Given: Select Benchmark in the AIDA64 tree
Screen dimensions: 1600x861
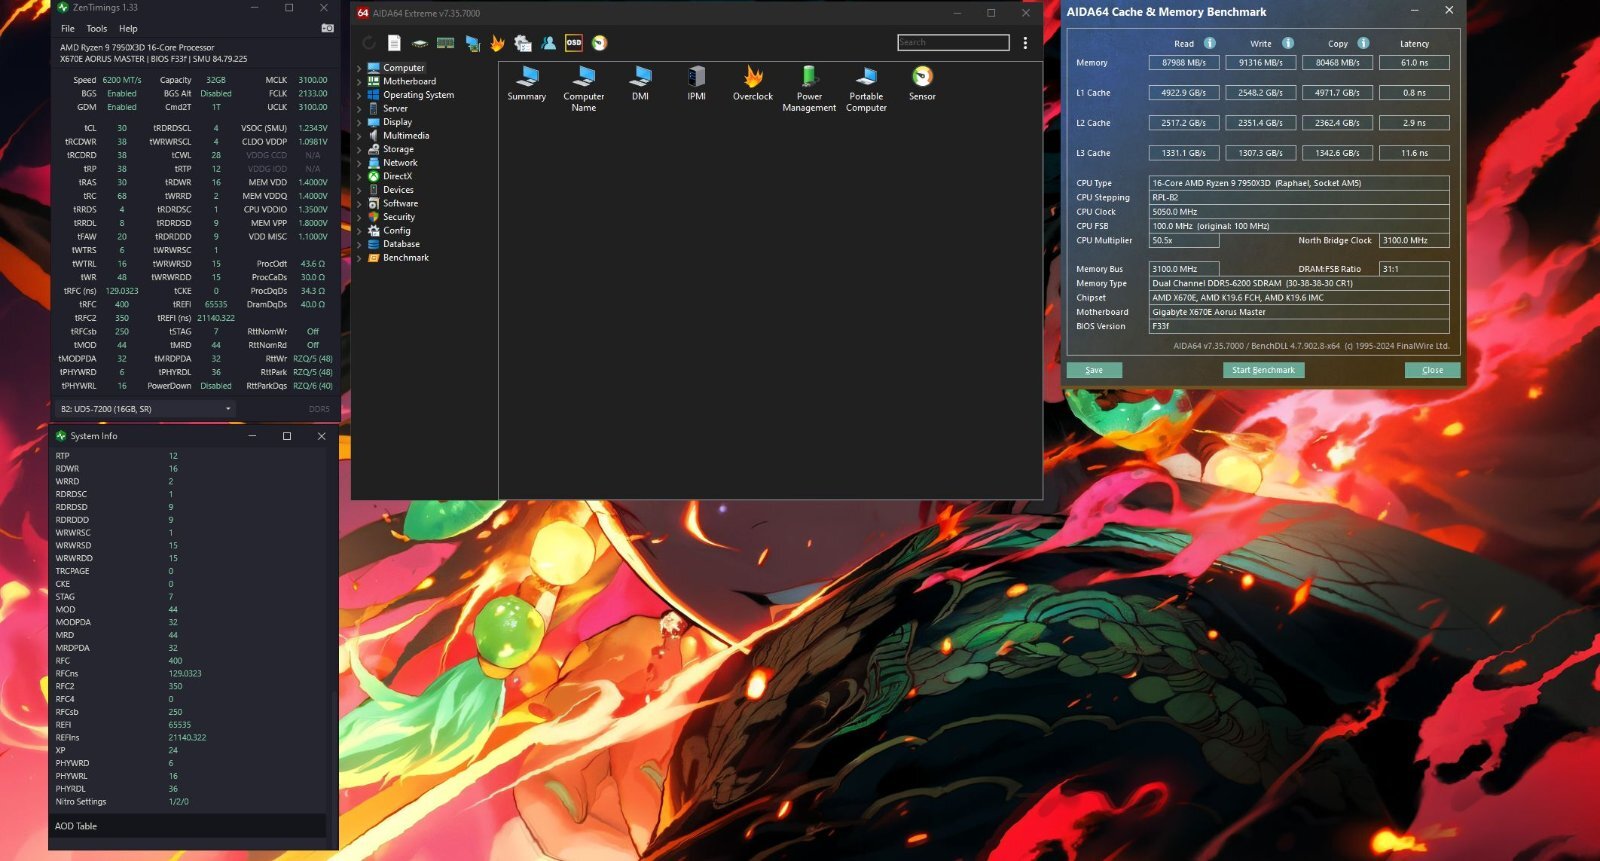Looking at the screenshot, I should [405, 257].
